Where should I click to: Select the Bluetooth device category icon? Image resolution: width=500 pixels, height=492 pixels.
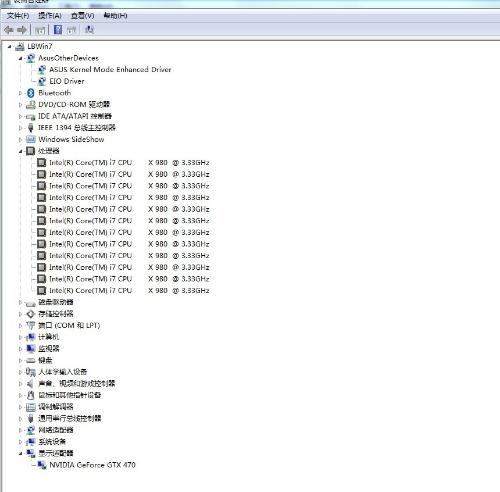click(x=31, y=93)
